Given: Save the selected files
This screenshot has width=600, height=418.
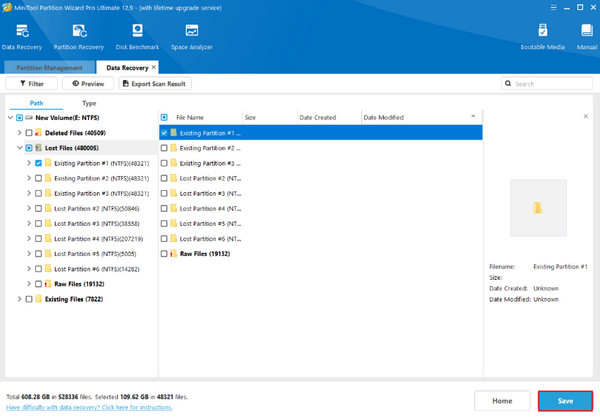Looking at the screenshot, I should 565,401.
